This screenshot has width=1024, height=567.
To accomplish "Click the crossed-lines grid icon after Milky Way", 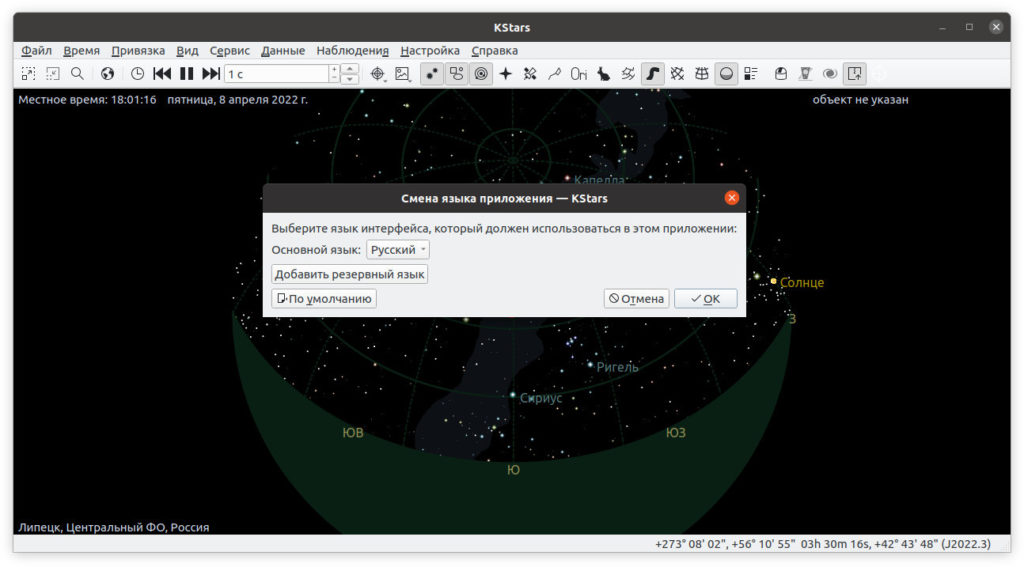I will point(677,74).
